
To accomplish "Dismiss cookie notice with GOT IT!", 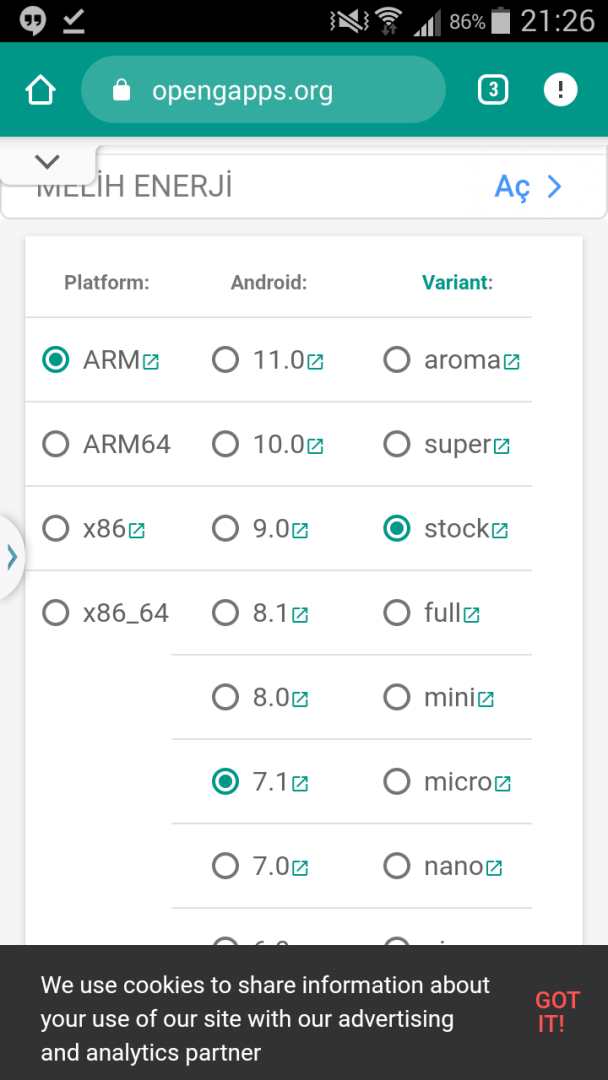I will (557, 1011).
